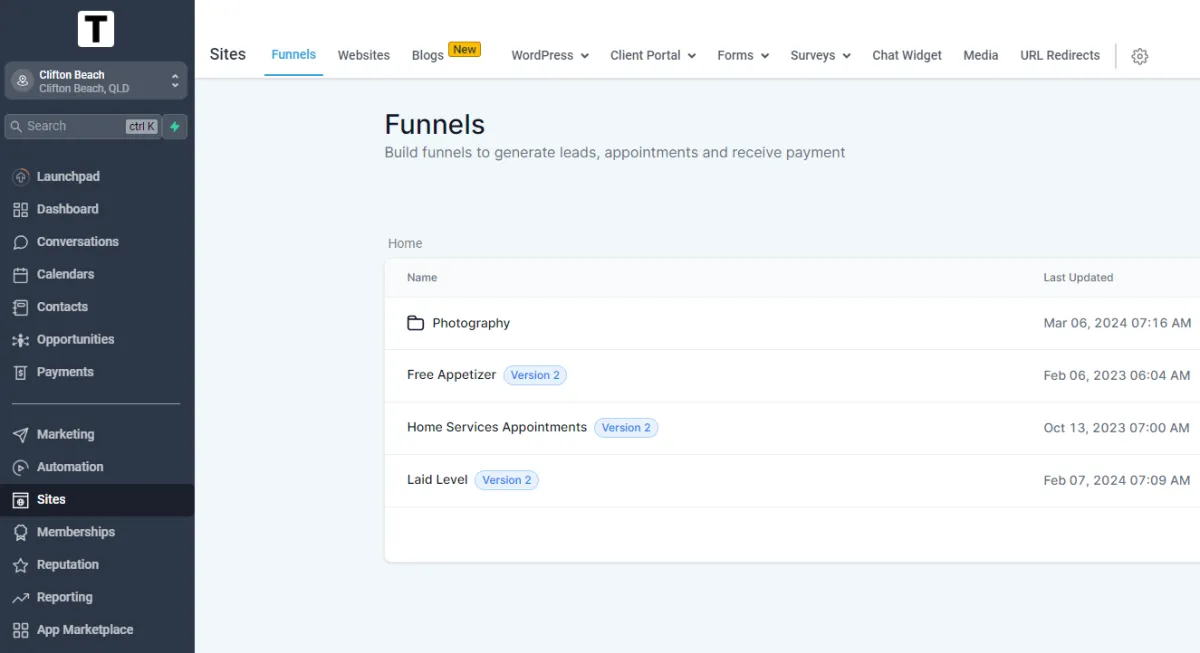The height and width of the screenshot is (653, 1200).
Task: Click the Sites heading text
Action: click(x=228, y=55)
